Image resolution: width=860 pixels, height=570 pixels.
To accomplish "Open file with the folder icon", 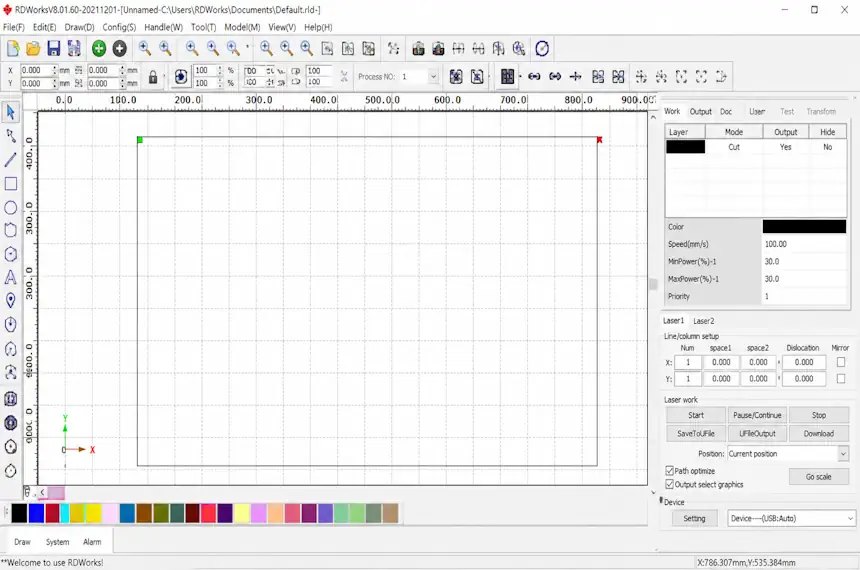I will [33, 49].
